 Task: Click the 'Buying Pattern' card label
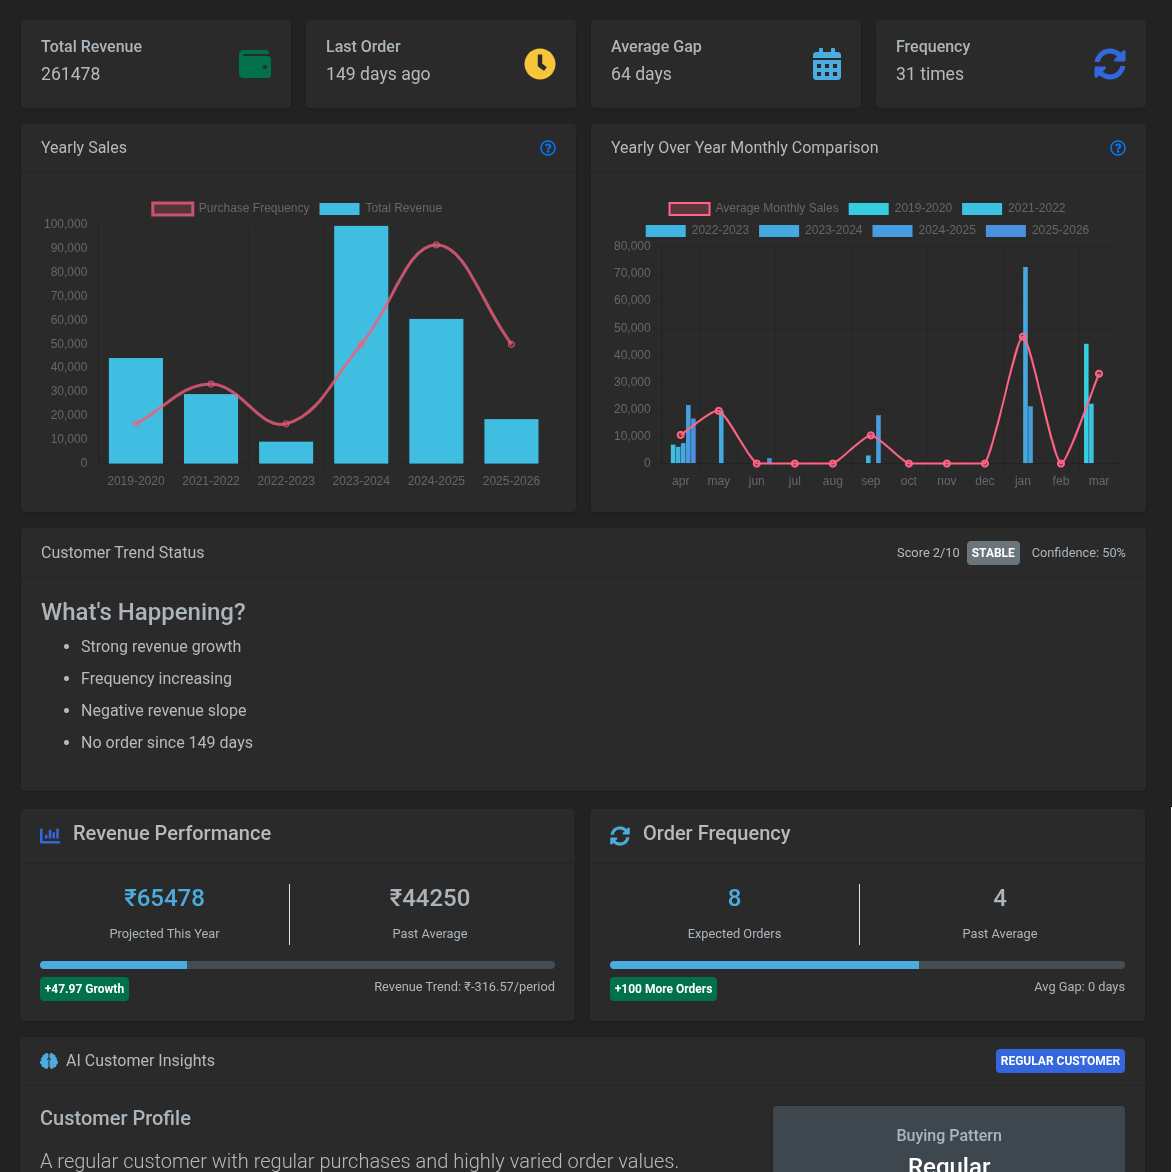(x=949, y=1135)
